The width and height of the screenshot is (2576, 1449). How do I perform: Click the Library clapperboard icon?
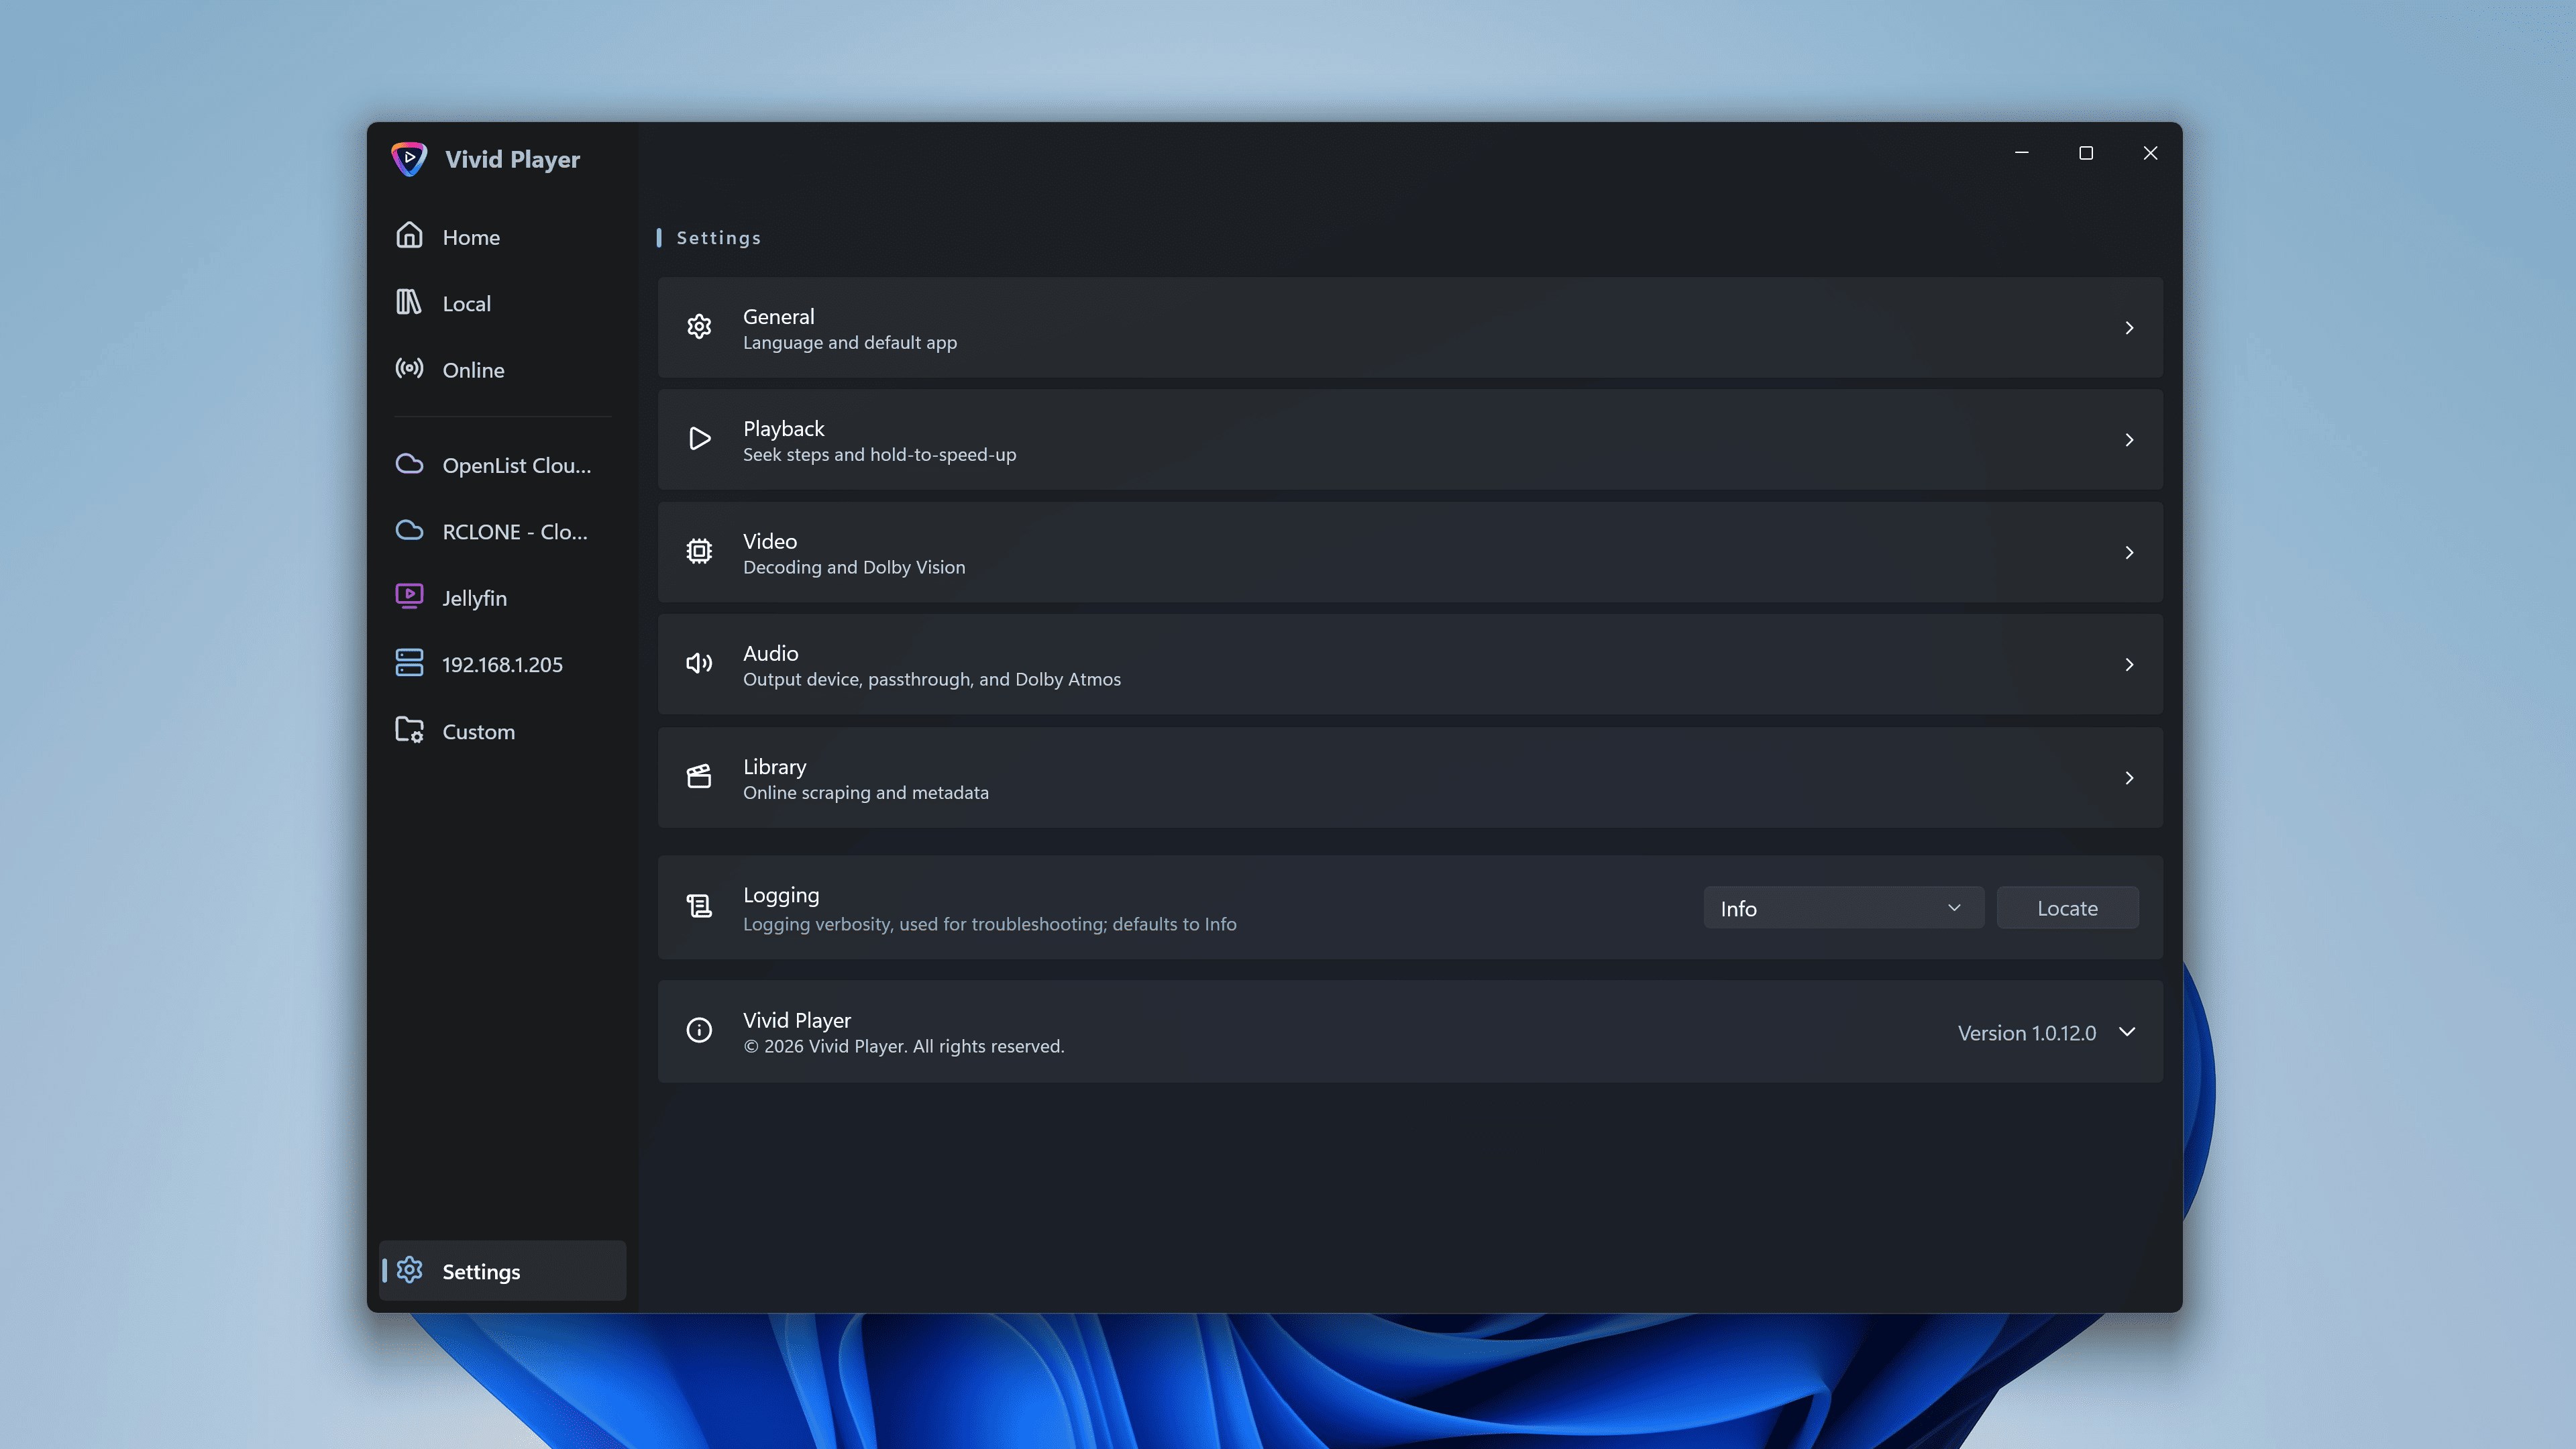point(699,777)
